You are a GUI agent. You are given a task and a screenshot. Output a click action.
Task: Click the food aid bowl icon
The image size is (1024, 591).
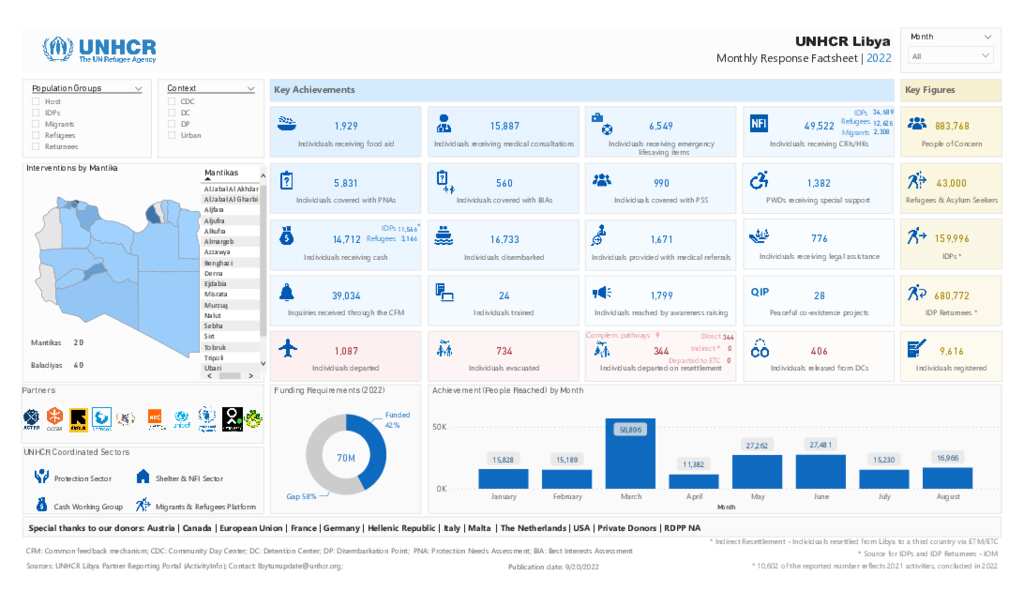pyautogui.click(x=287, y=124)
